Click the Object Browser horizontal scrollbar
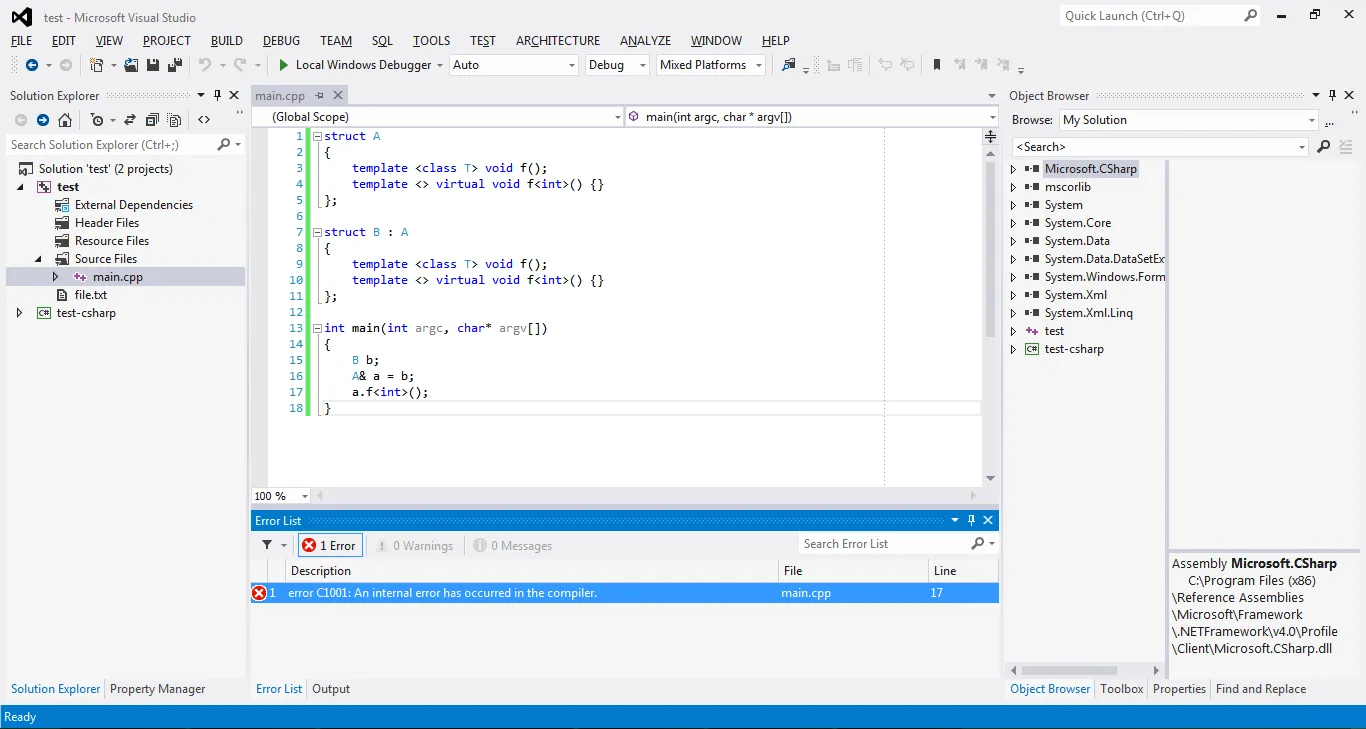This screenshot has width=1366, height=729. (1070, 670)
